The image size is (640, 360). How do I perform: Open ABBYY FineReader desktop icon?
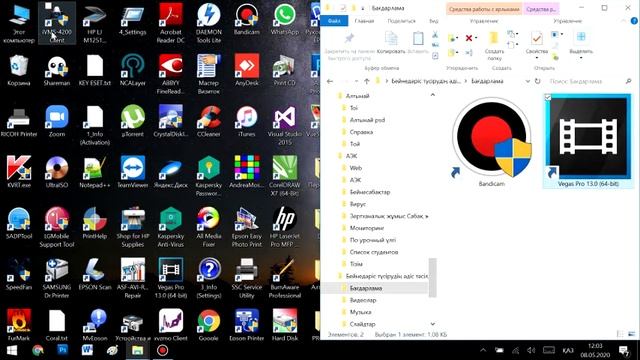(171, 74)
